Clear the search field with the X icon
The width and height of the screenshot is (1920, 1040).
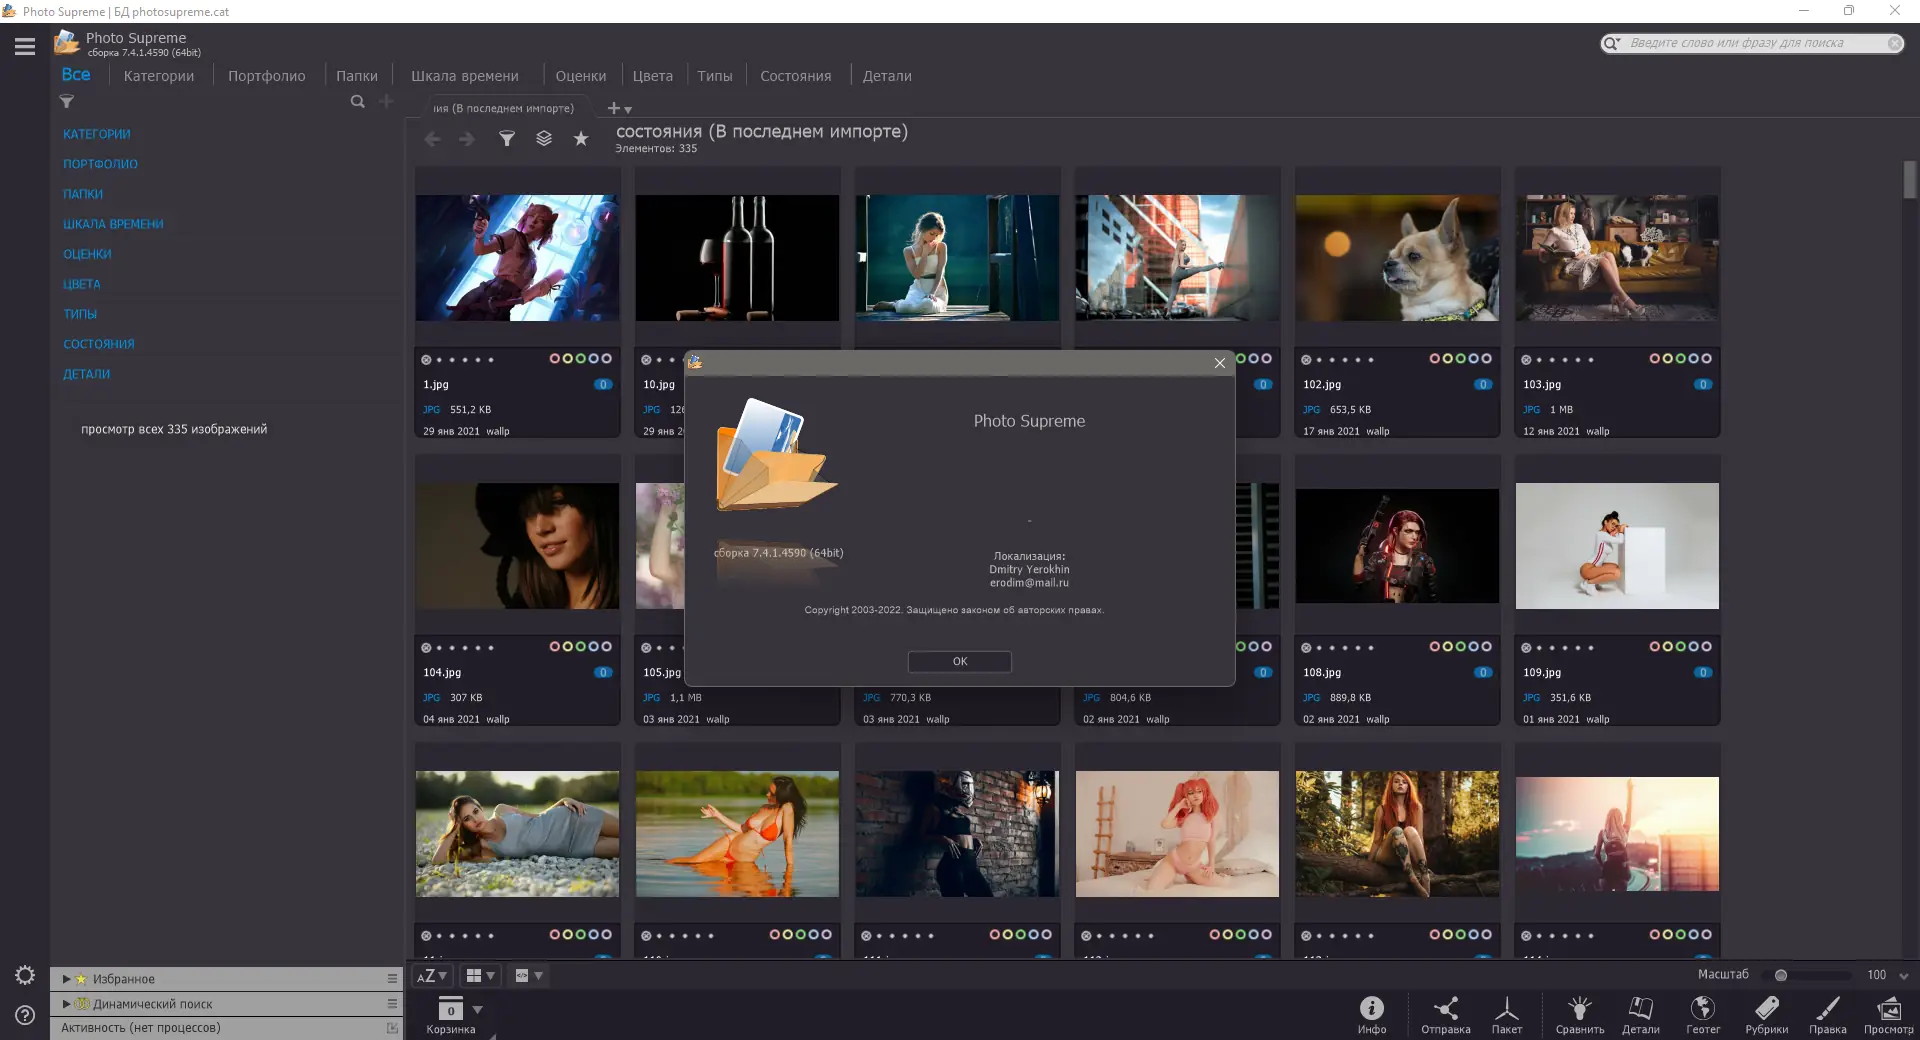pyautogui.click(x=1894, y=43)
